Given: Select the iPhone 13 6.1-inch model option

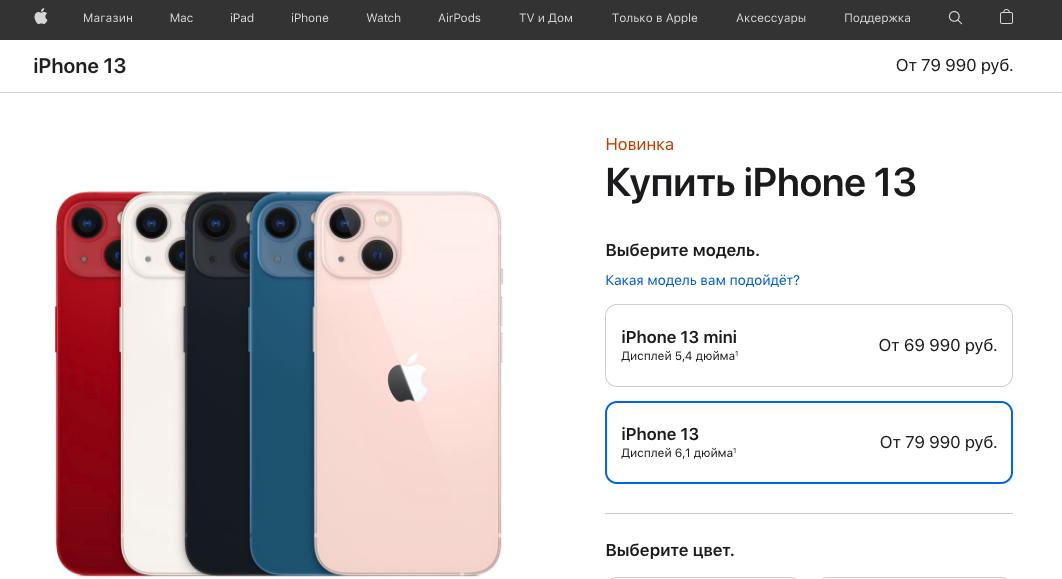Looking at the screenshot, I should (x=809, y=442).
